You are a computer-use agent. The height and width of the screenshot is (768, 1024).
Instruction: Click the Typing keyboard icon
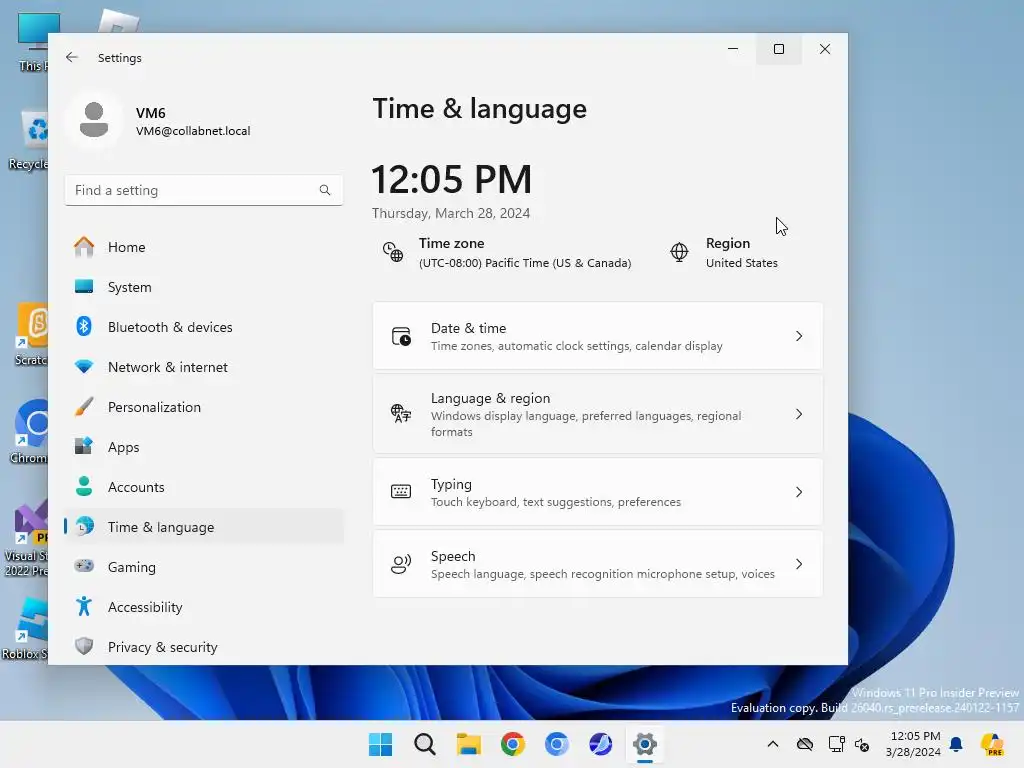point(401,492)
